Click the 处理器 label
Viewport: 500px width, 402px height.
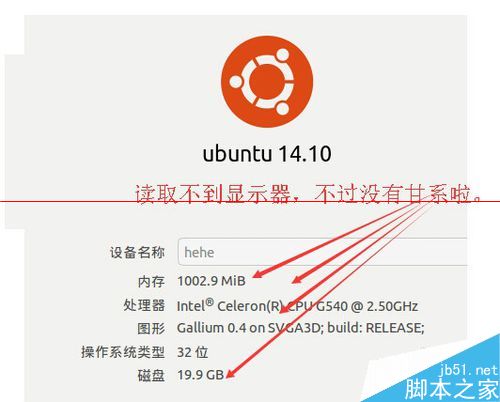(144, 305)
